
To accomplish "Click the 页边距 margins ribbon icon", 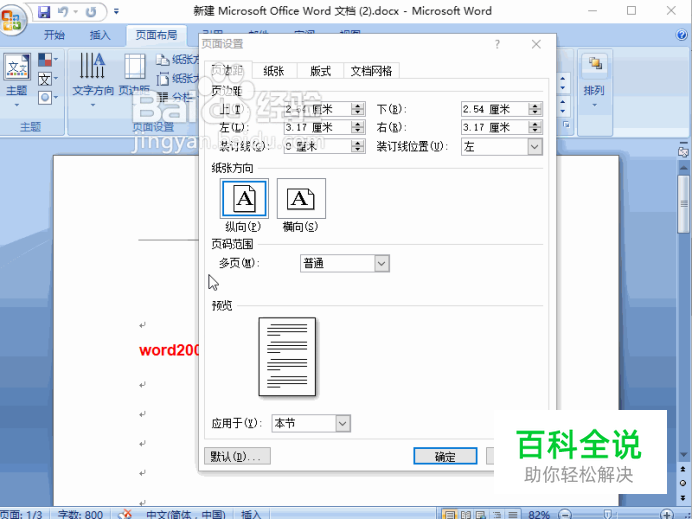I will (135, 66).
